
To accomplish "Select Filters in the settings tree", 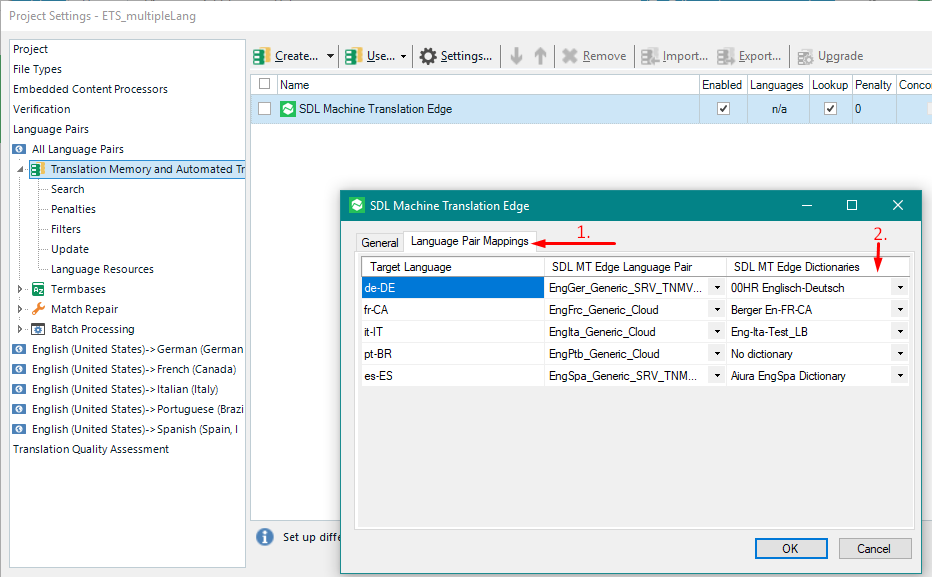I will (66, 229).
